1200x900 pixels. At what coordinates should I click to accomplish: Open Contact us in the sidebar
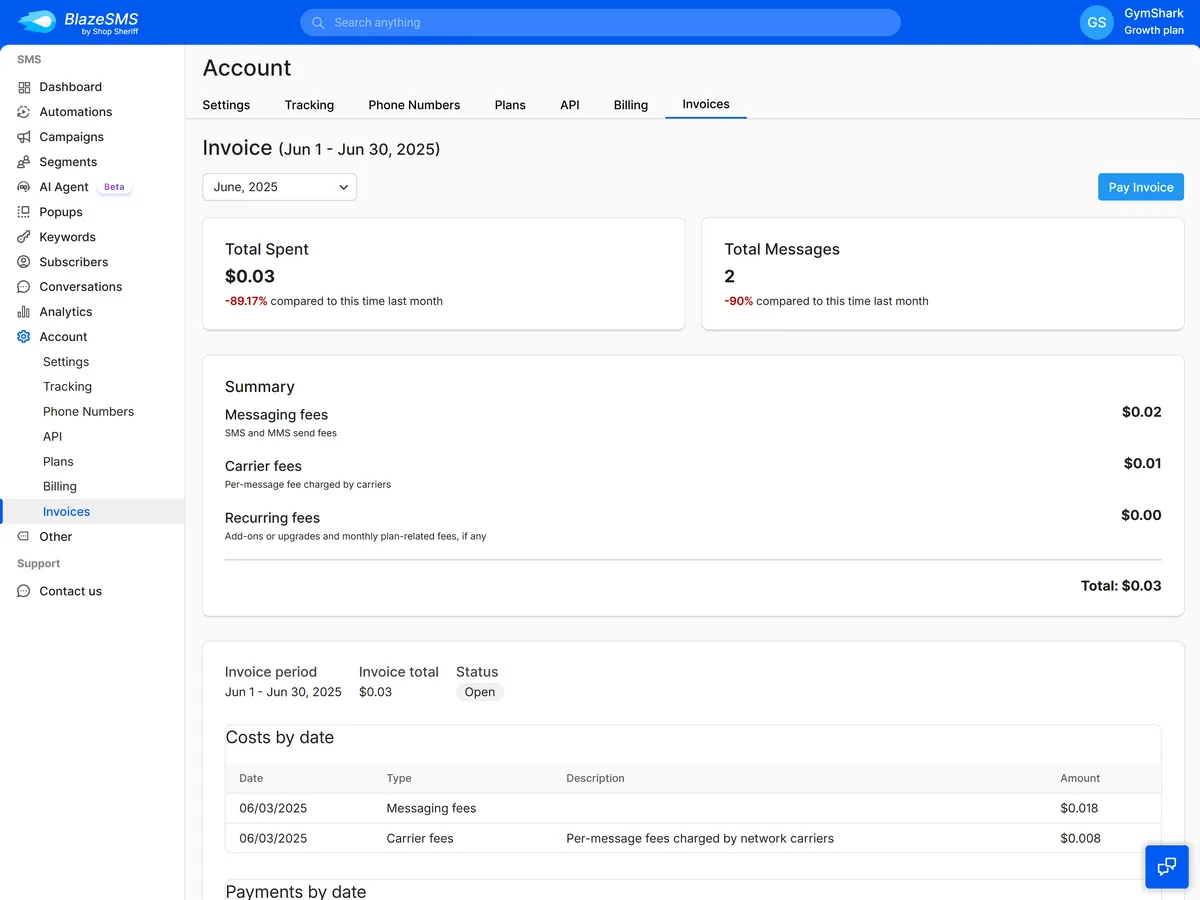point(69,591)
